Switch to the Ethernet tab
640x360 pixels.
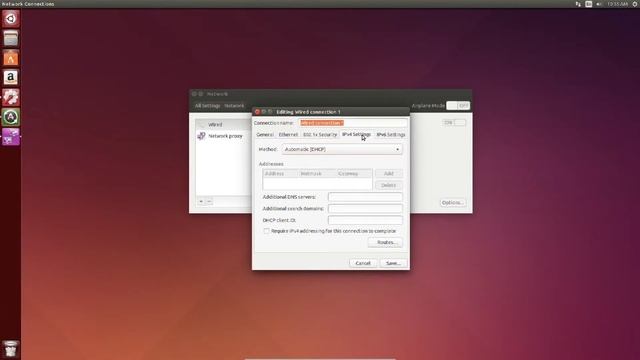tap(288, 135)
